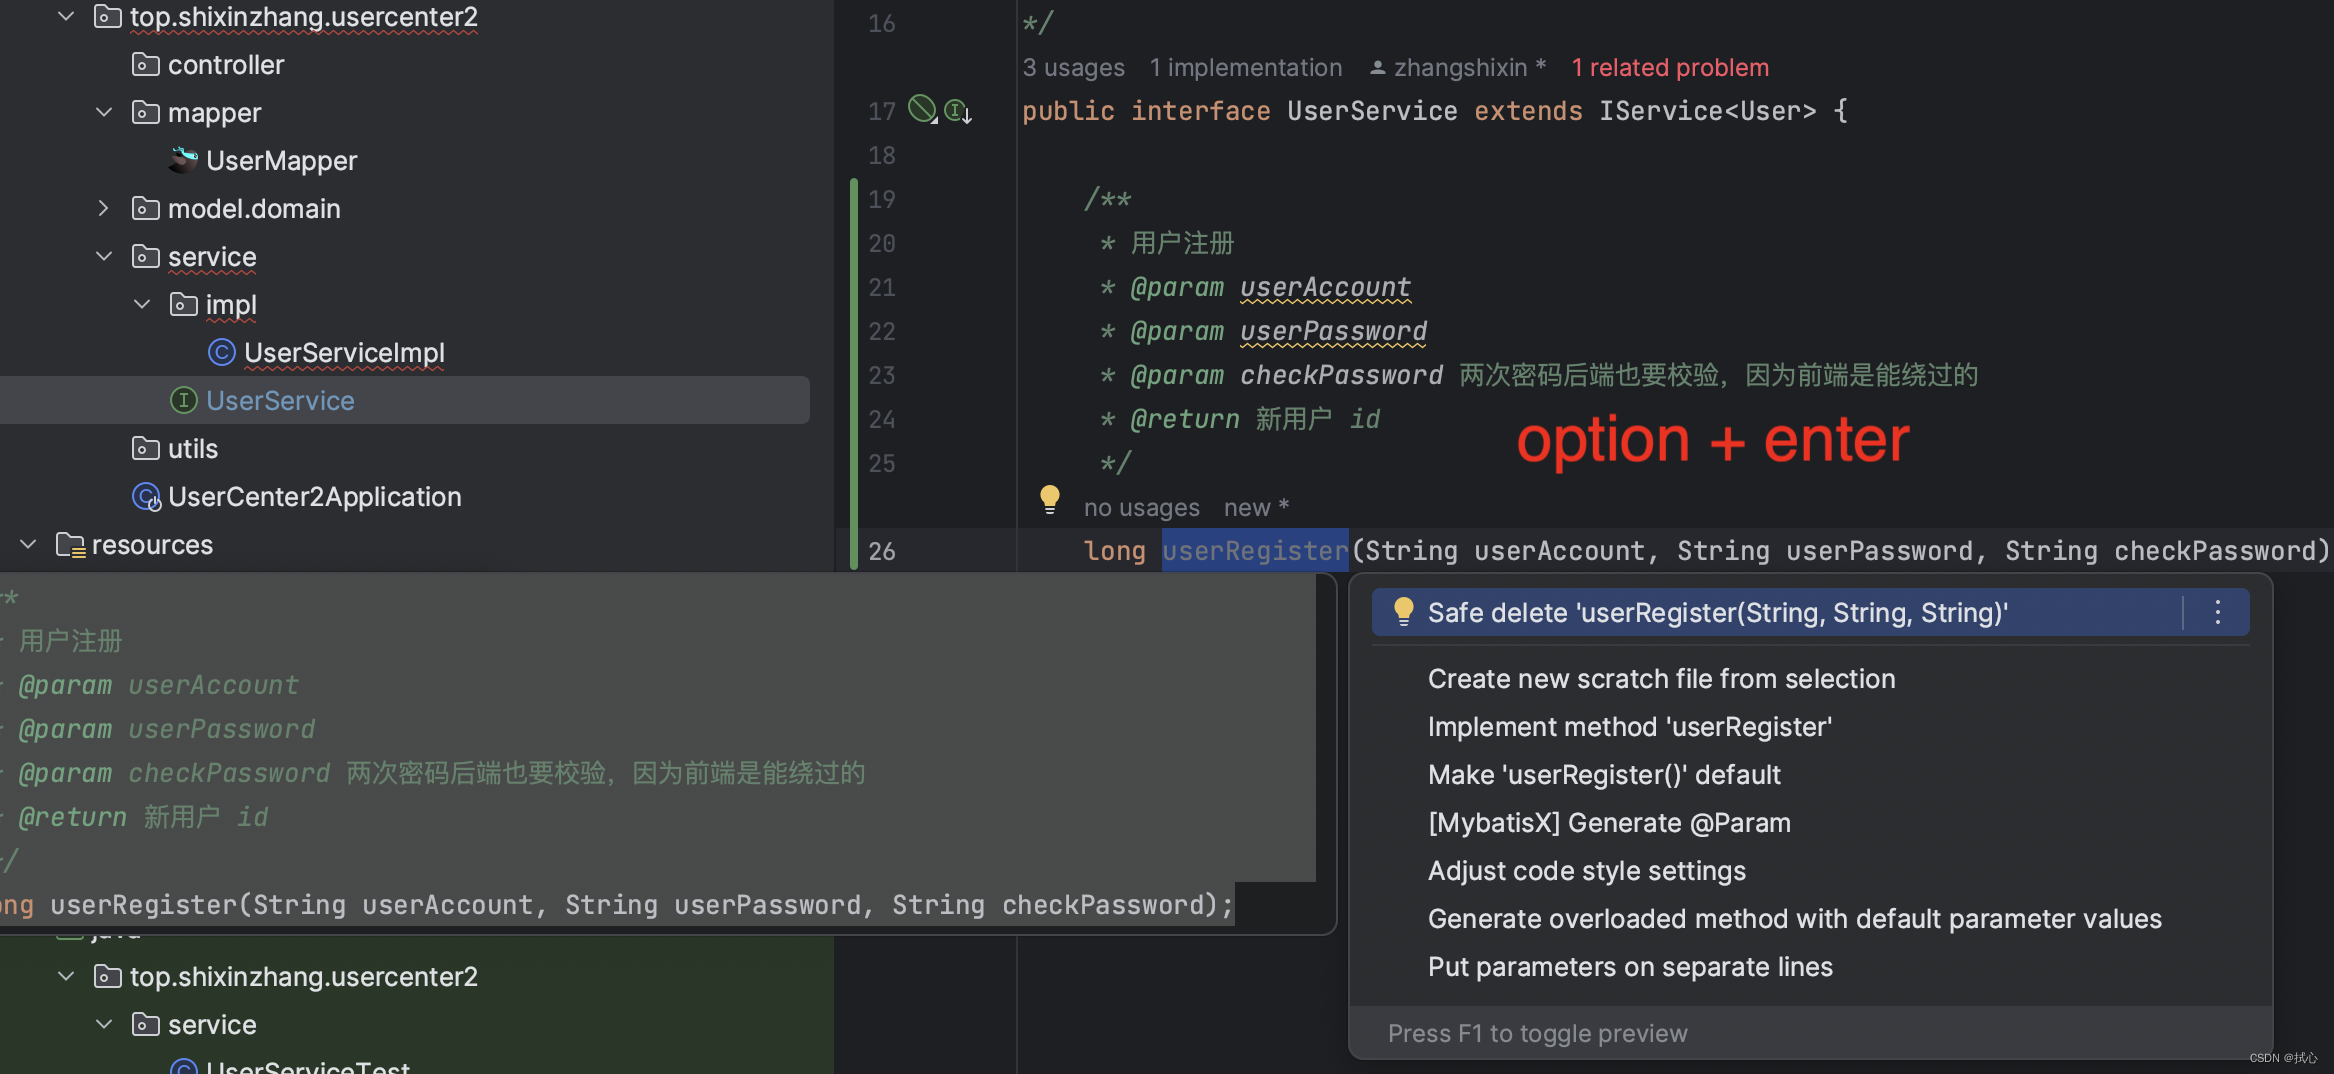Click the UserService interface name in code
The image size is (2334, 1074).
[1372, 110]
